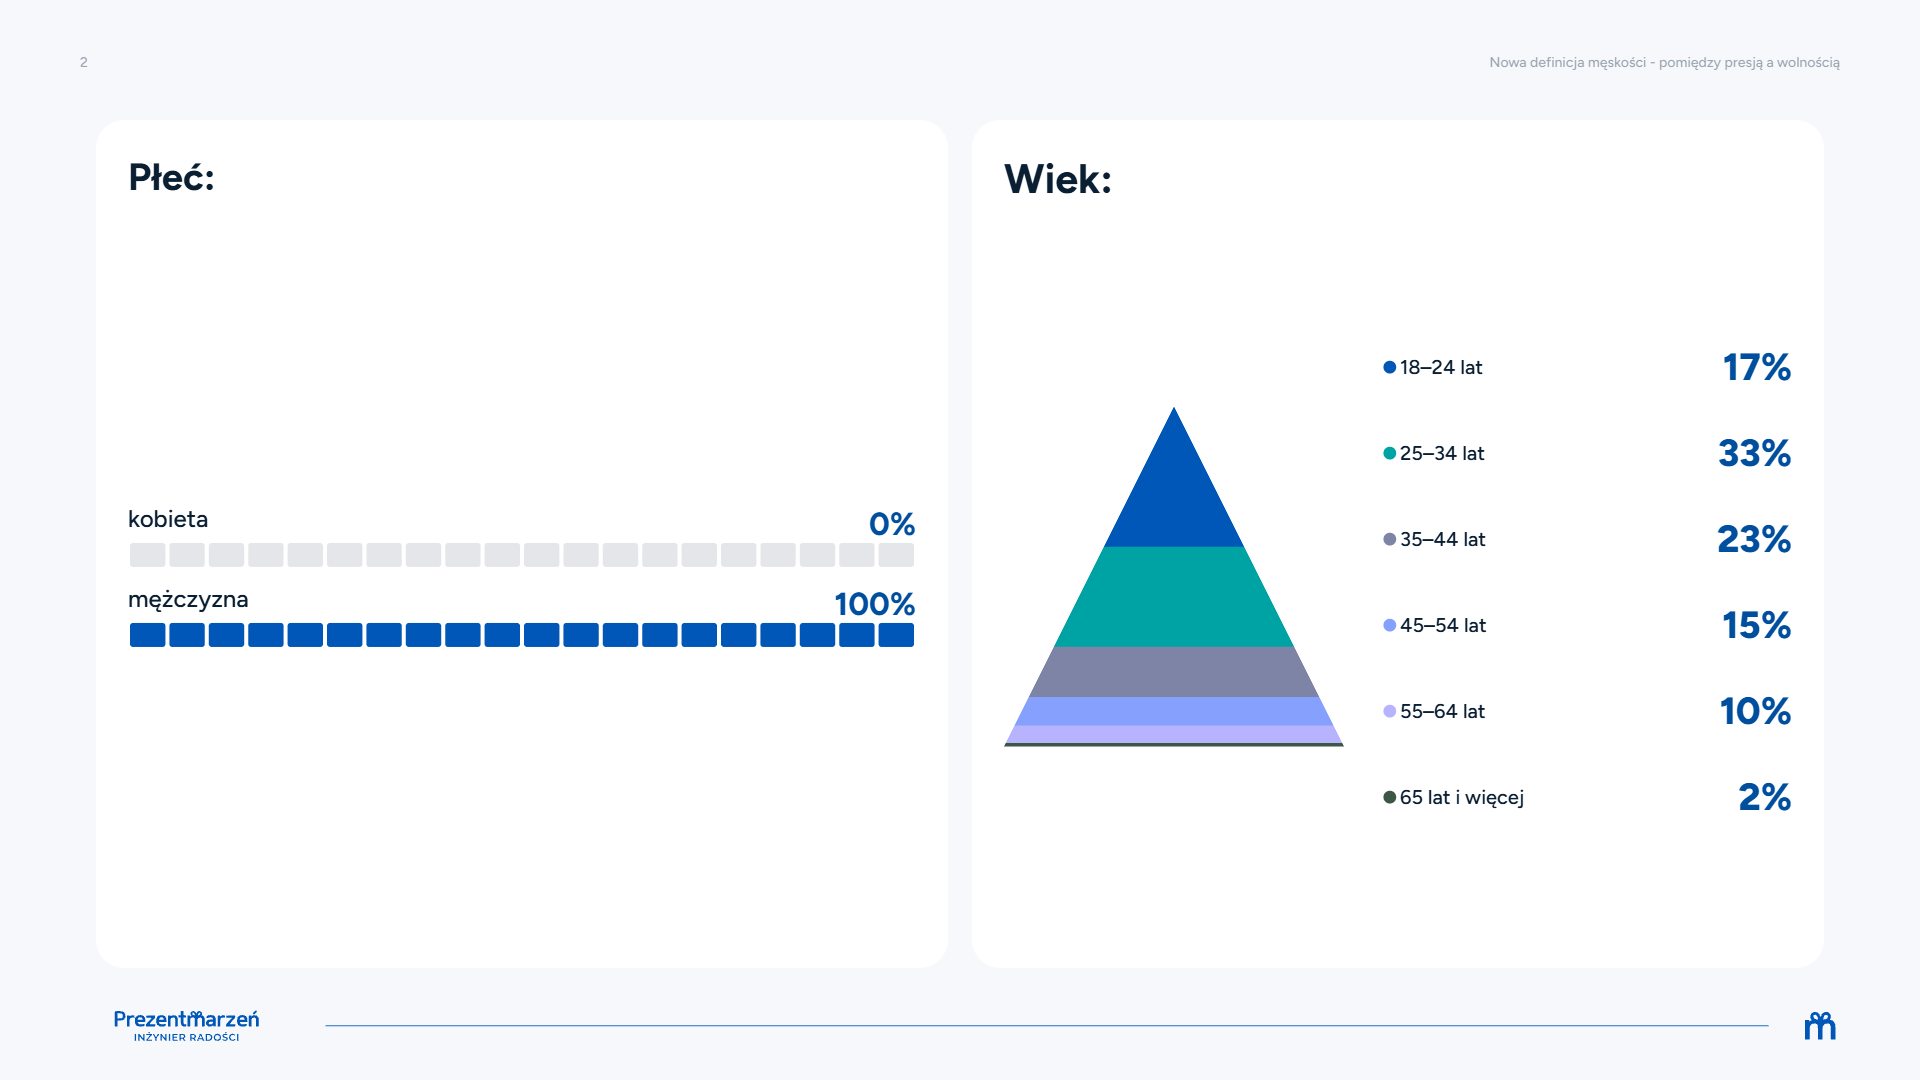The image size is (1920, 1080).
Task: Click the Nowa definicja męskości header text
Action: pos(1664,62)
